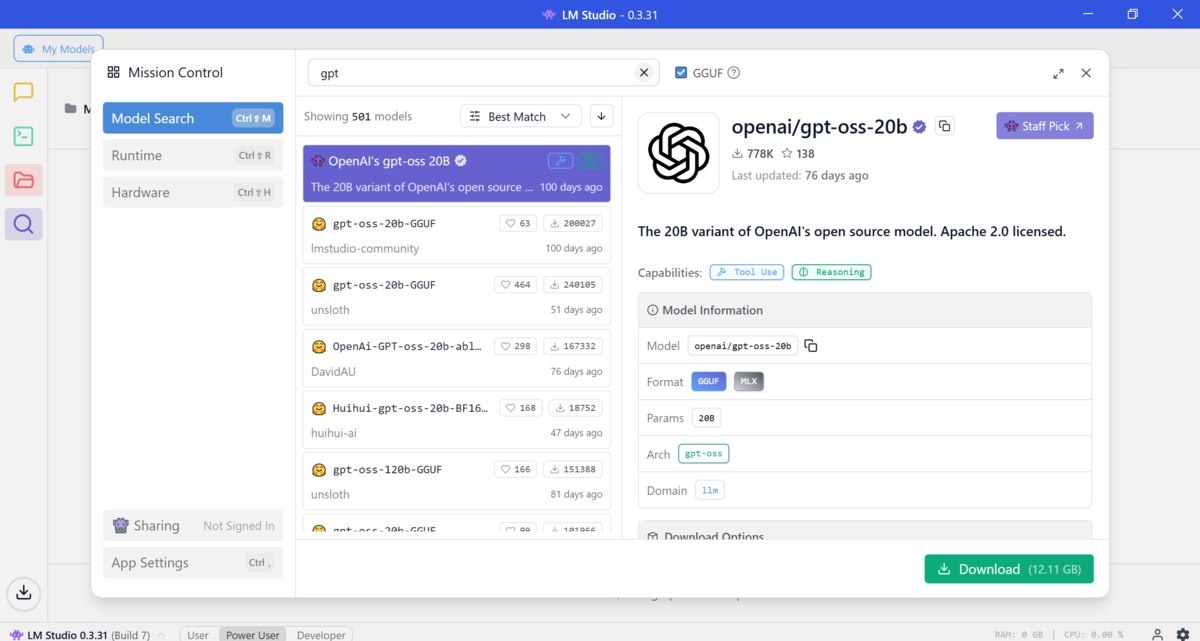This screenshot has width=1200, height=641.
Task: Collapse the Model Information section
Action: click(x=864, y=310)
